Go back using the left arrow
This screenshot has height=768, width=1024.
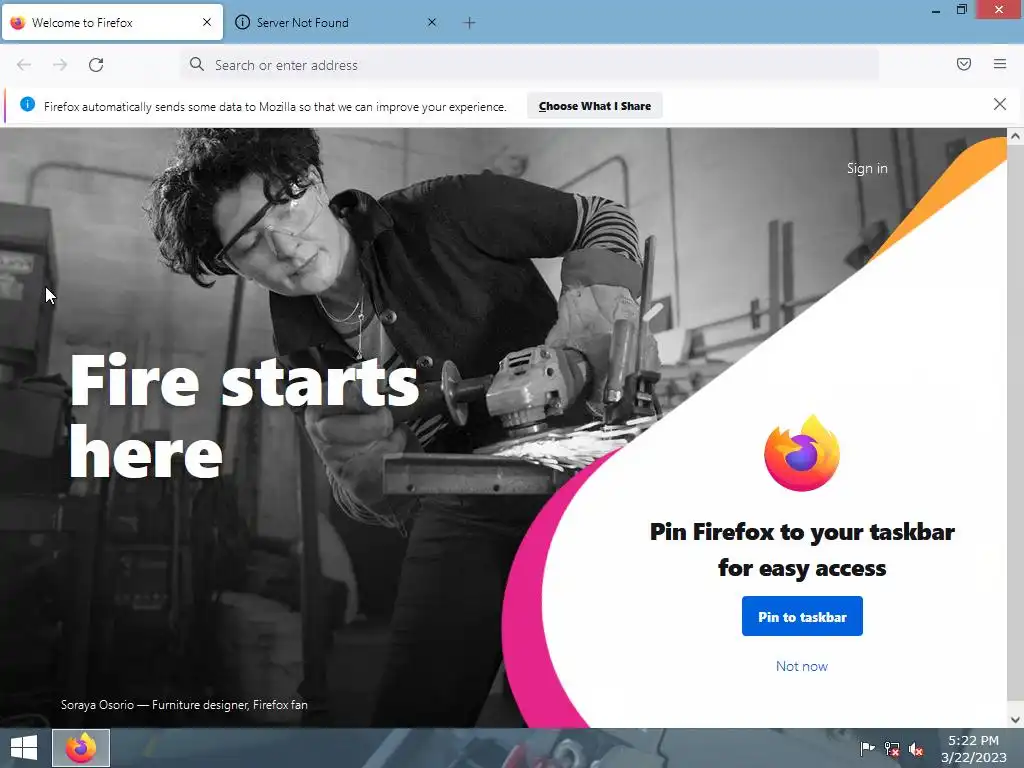click(24, 65)
